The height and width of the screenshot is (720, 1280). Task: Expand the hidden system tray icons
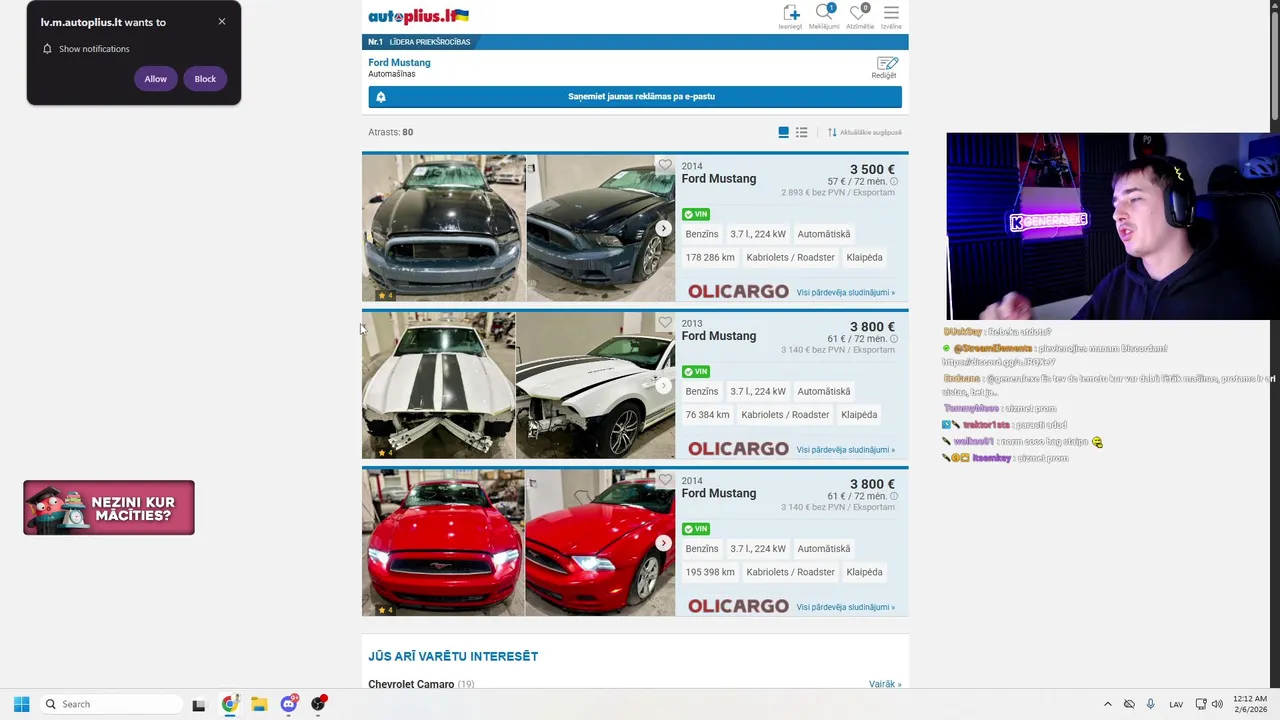click(x=1107, y=704)
